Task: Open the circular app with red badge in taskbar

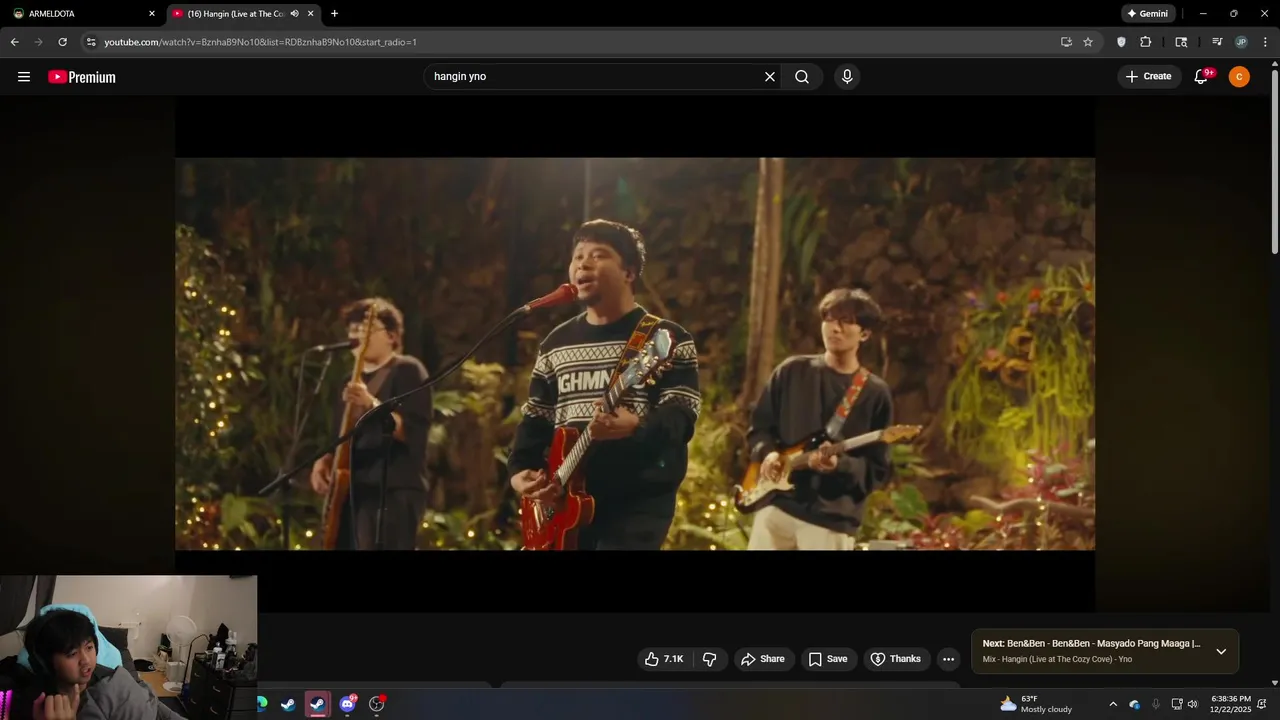Action: point(377,704)
